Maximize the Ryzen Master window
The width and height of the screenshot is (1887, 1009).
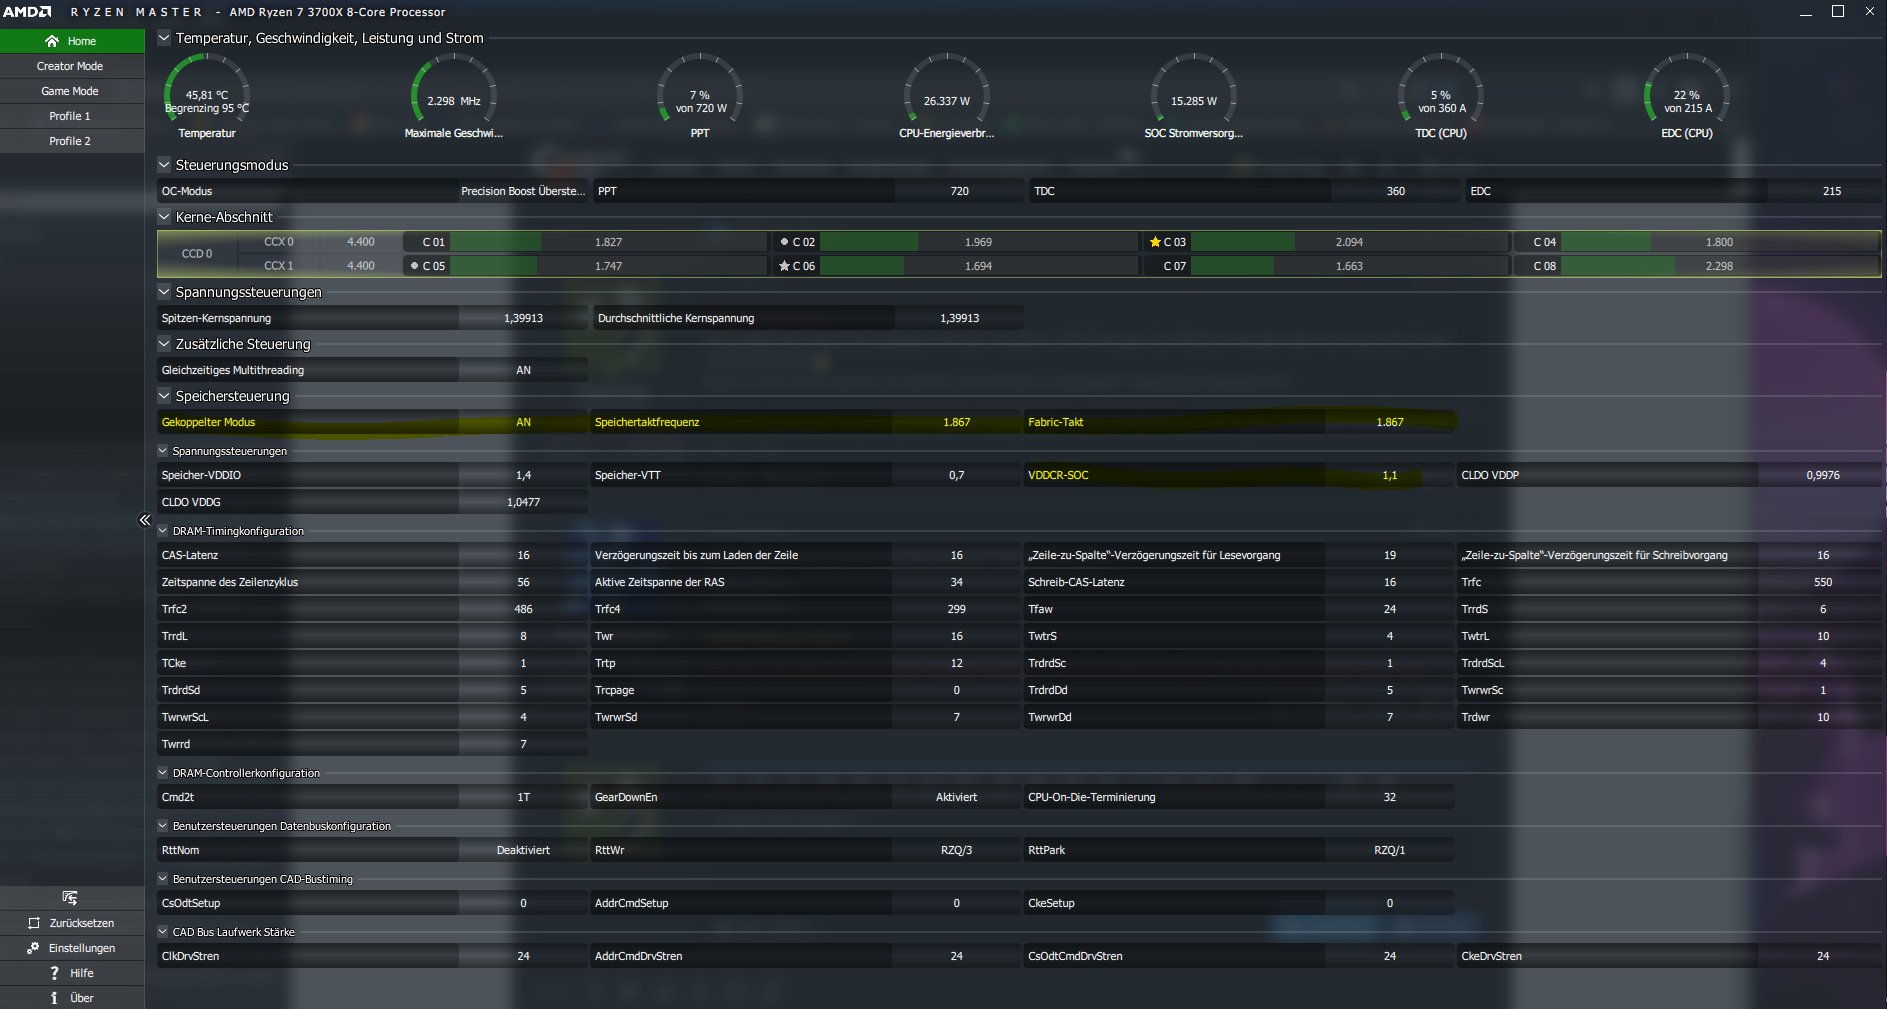tap(1838, 12)
